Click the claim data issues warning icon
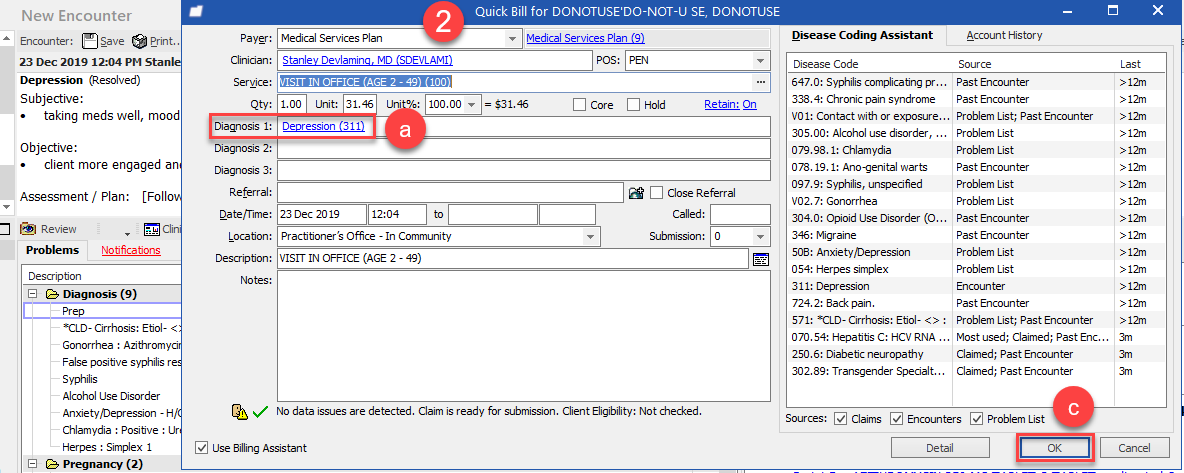 tap(240, 411)
